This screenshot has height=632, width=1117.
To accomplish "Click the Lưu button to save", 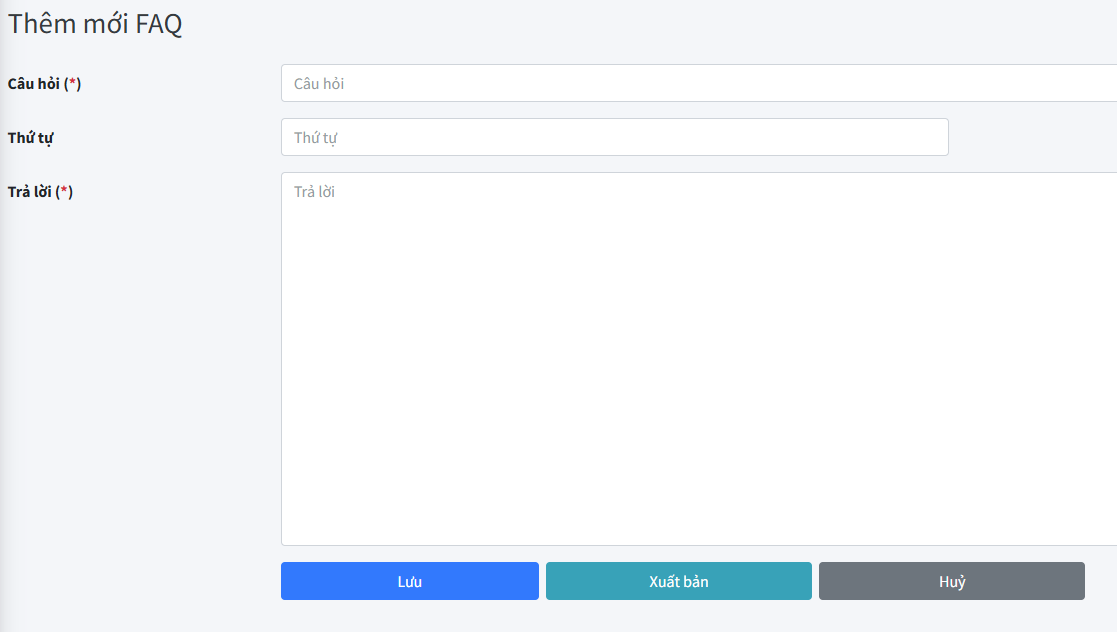I will point(409,580).
